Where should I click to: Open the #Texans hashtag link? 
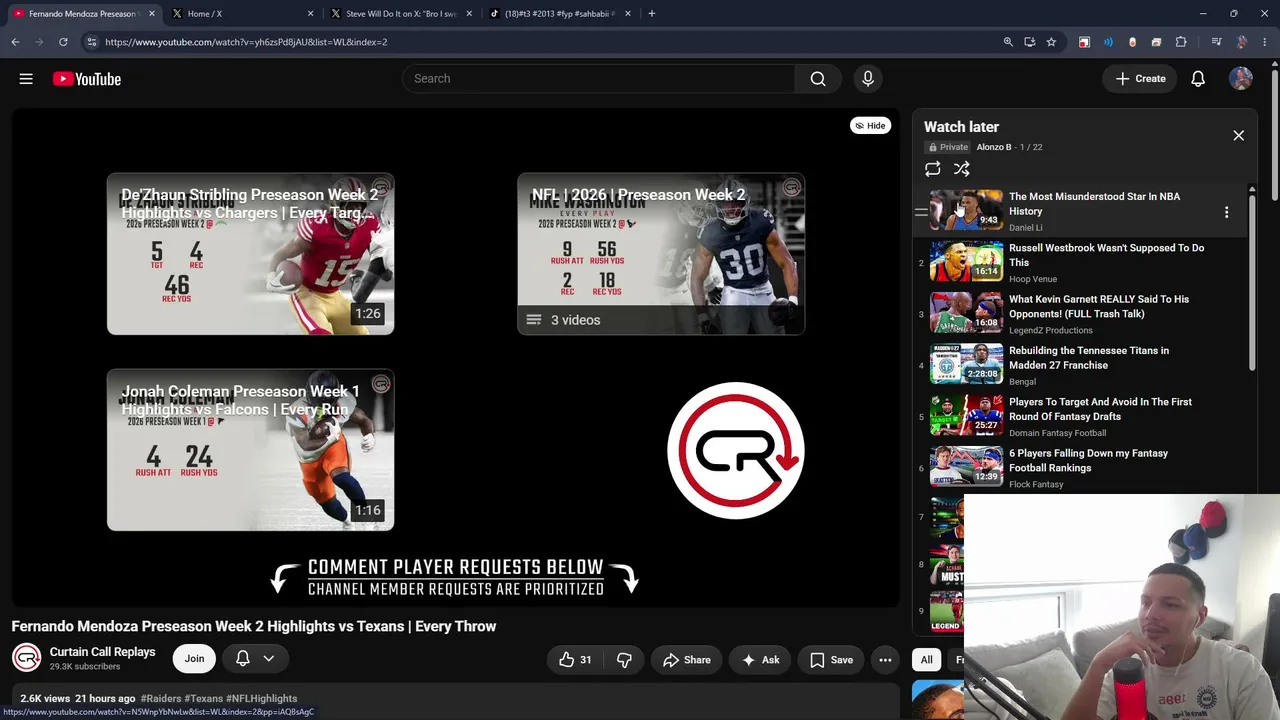click(x=204, y=698)
